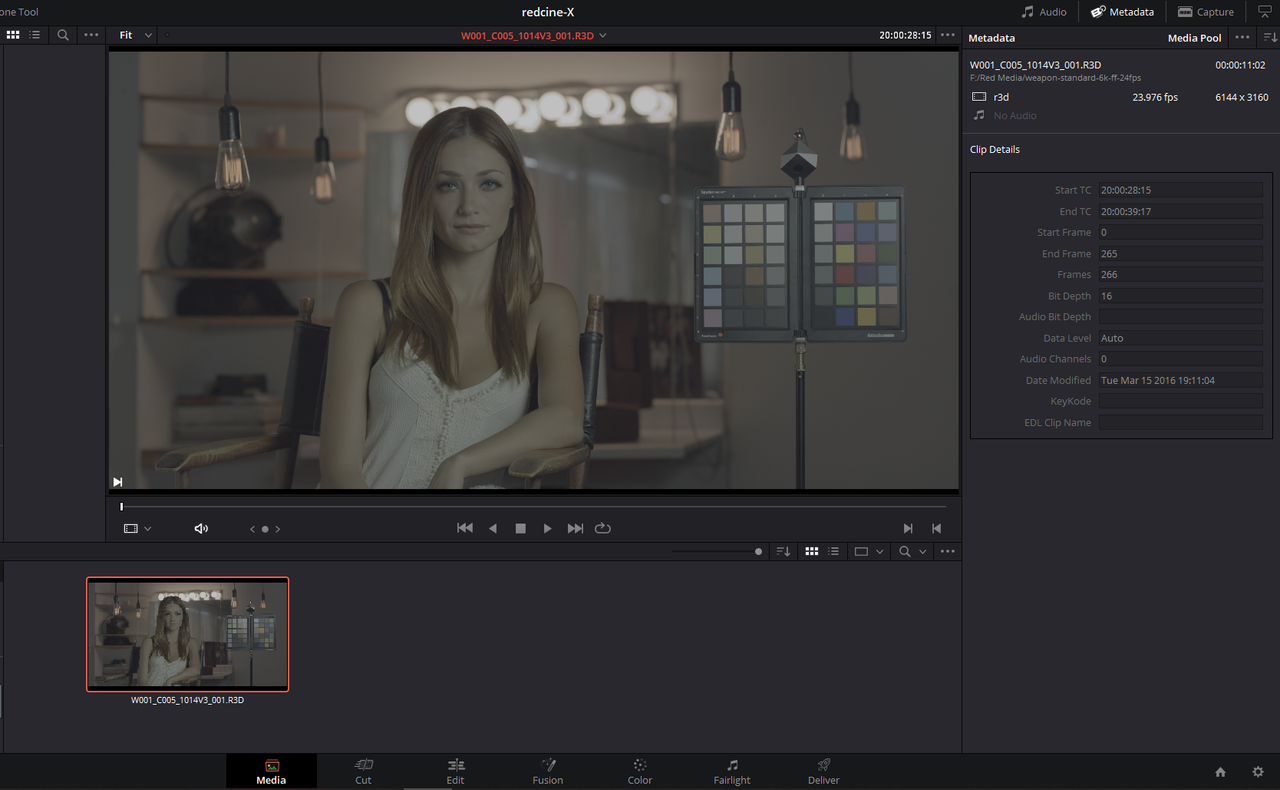Viewport: 1280px width, 790px height.
Task: Open the viewer mode filmstrip dropdown
Action: [137, 528]
